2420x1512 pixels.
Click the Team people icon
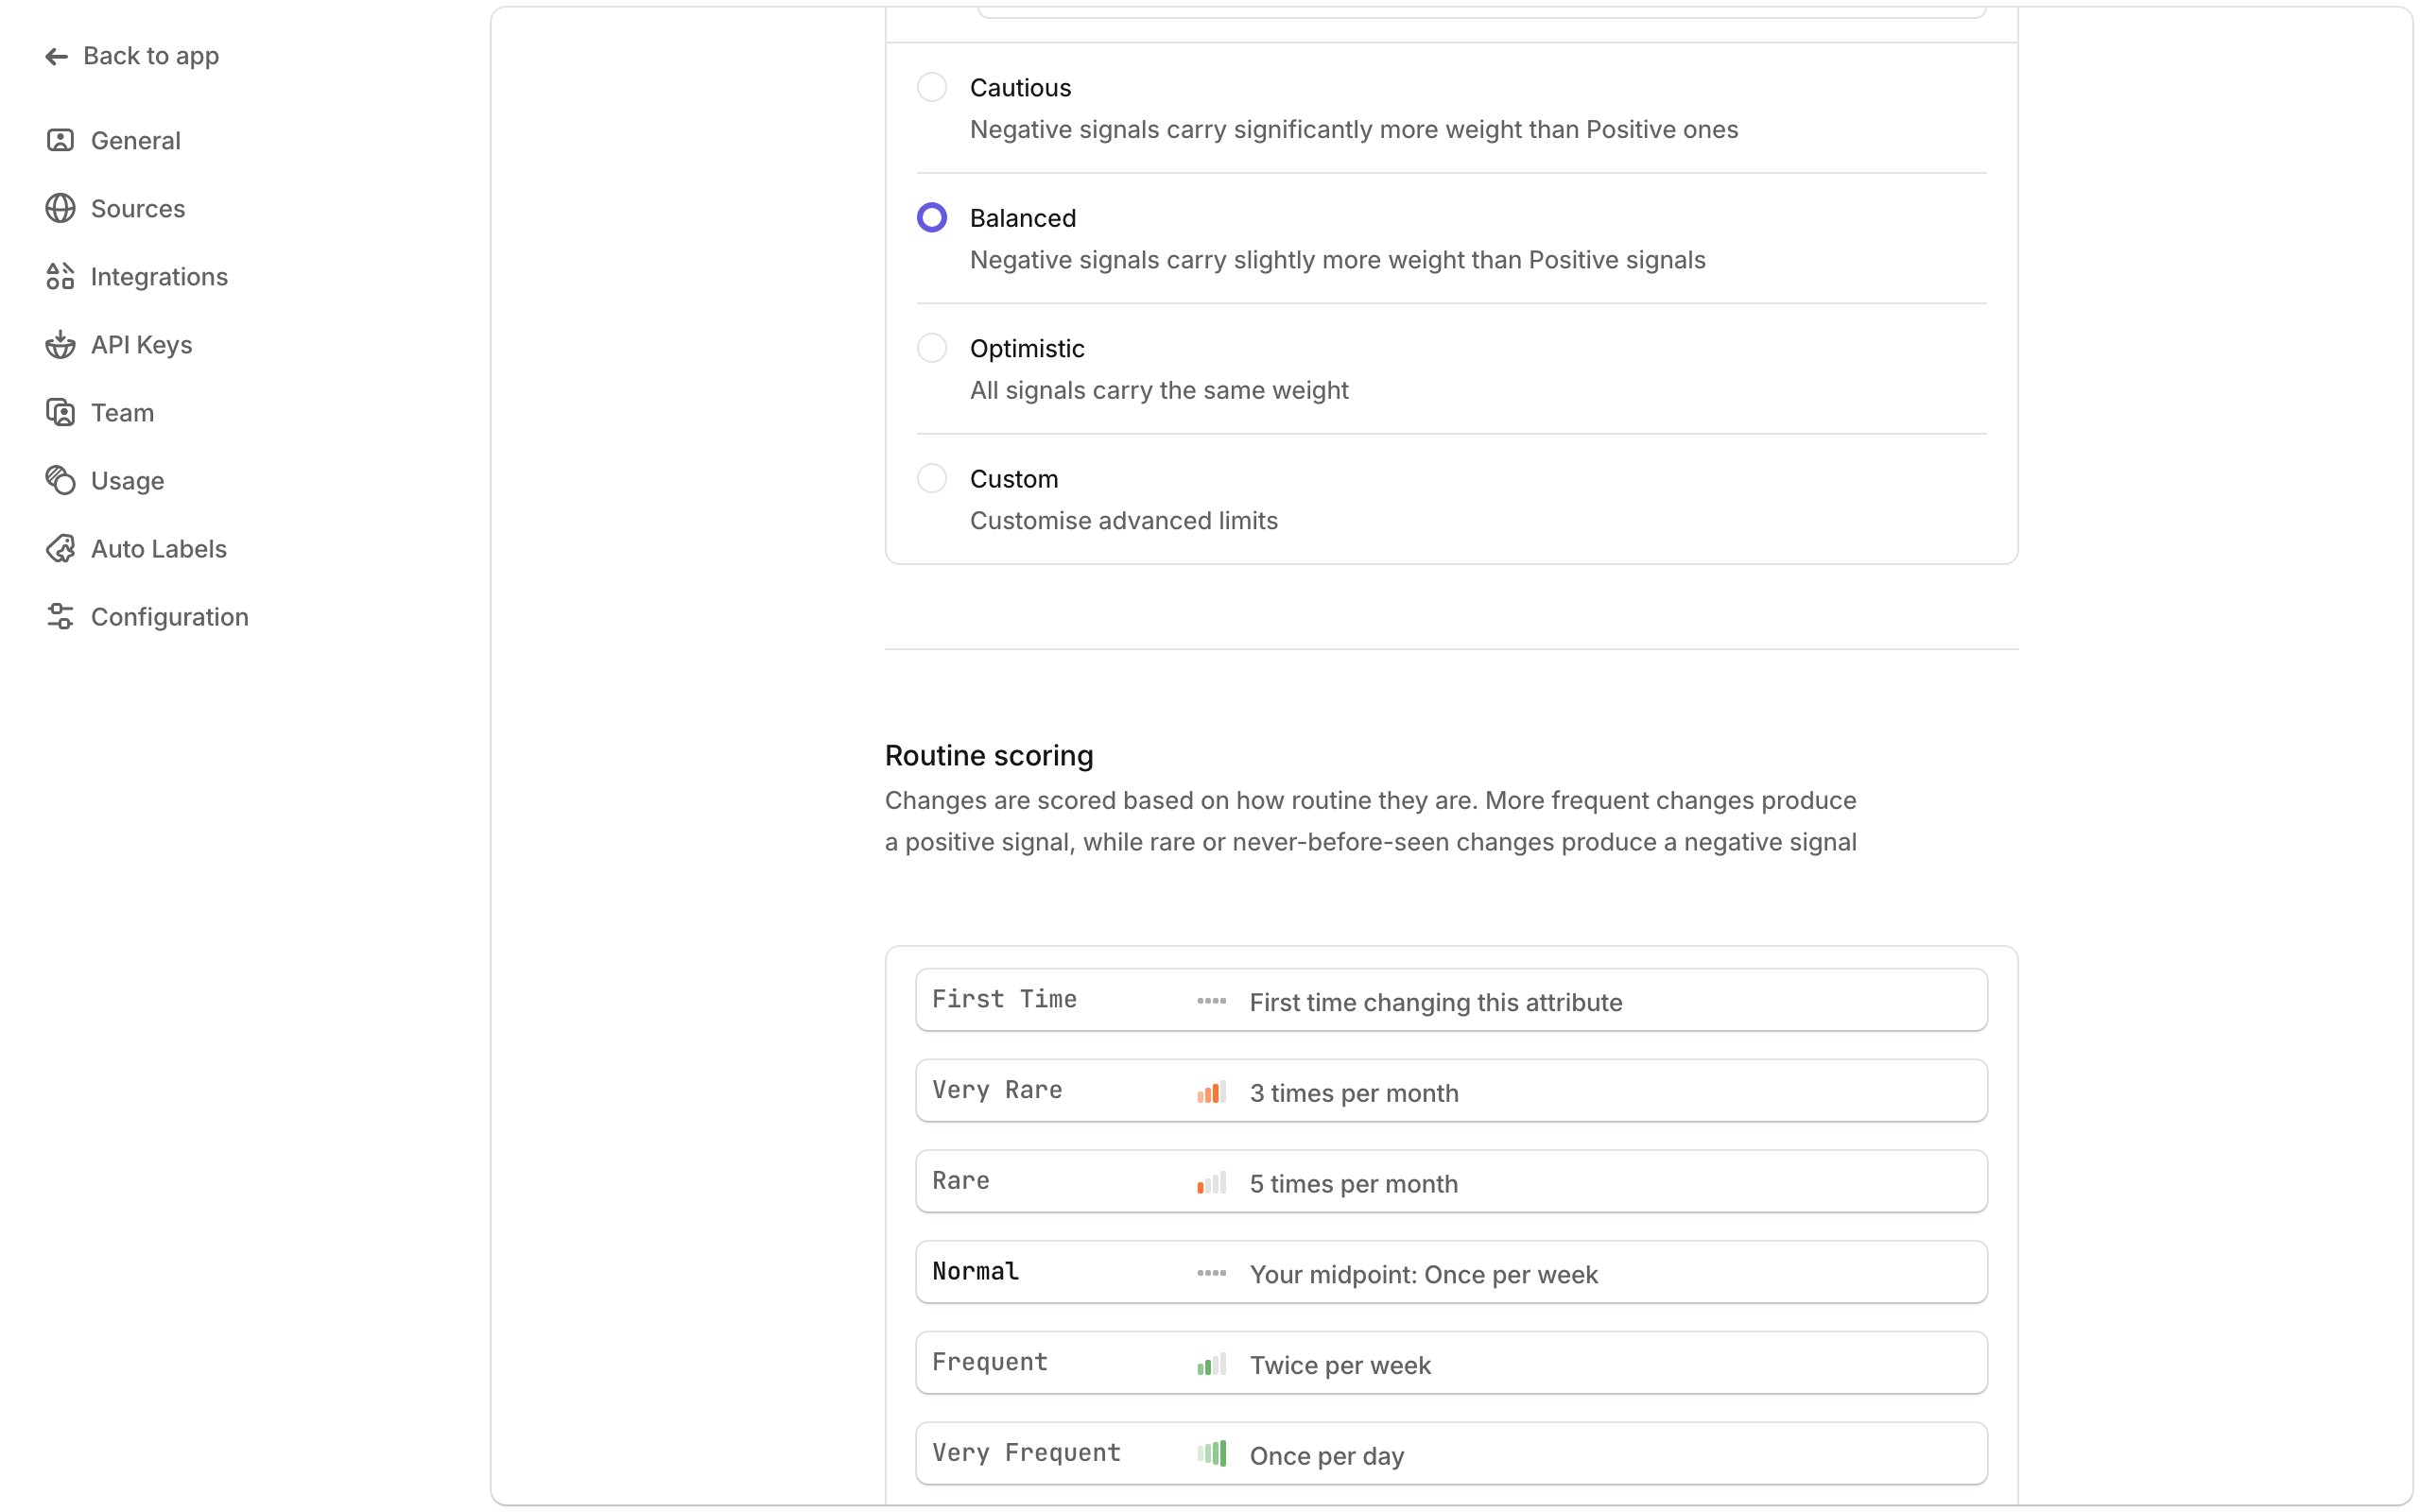[59, 412]
